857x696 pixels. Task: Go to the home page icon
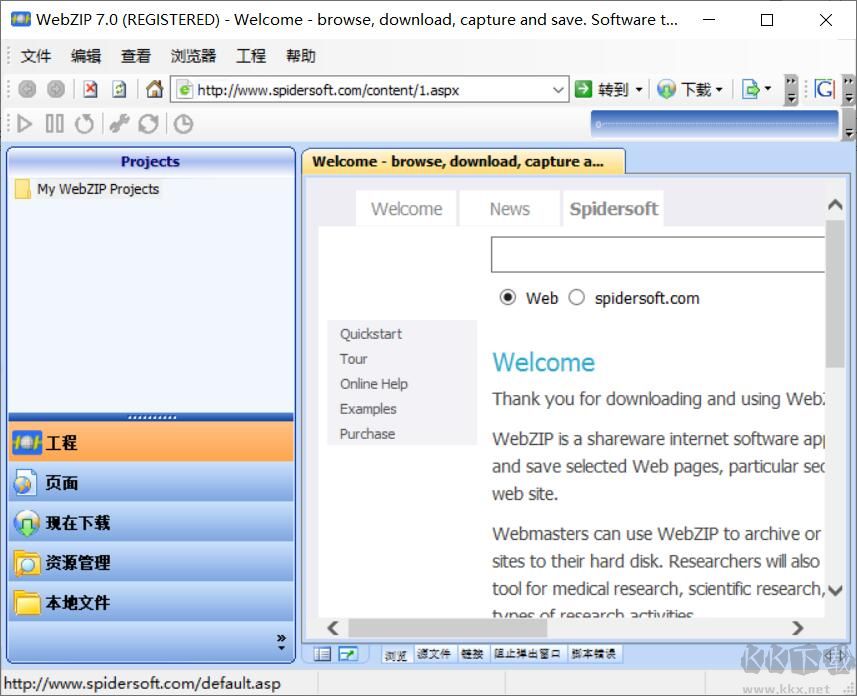coord(155,89)
